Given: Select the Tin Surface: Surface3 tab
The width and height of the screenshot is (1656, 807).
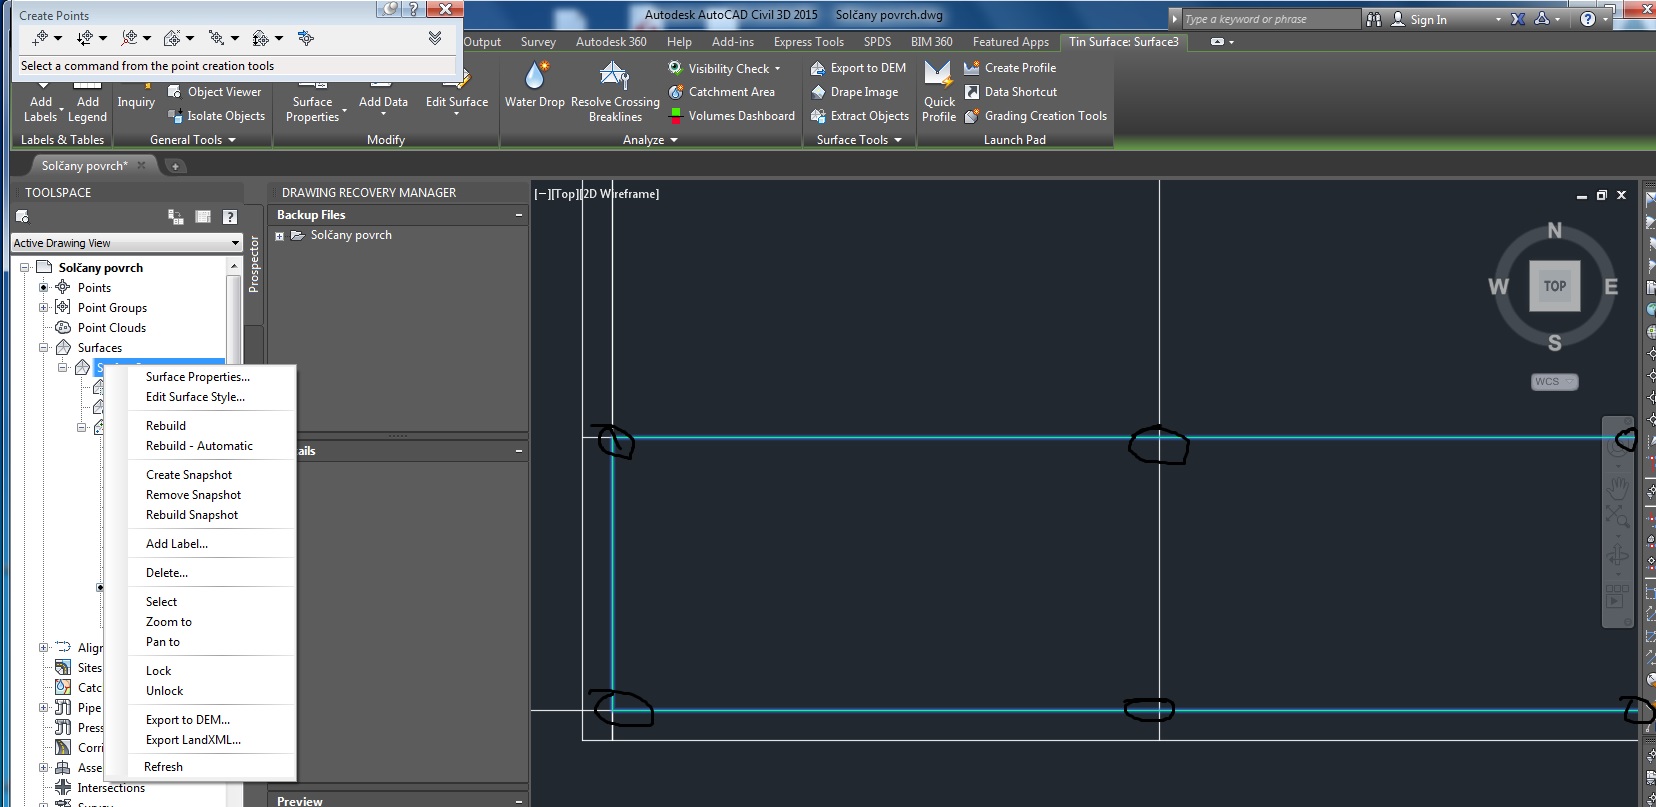Looking at the screenshot, I should (1123, 42).
